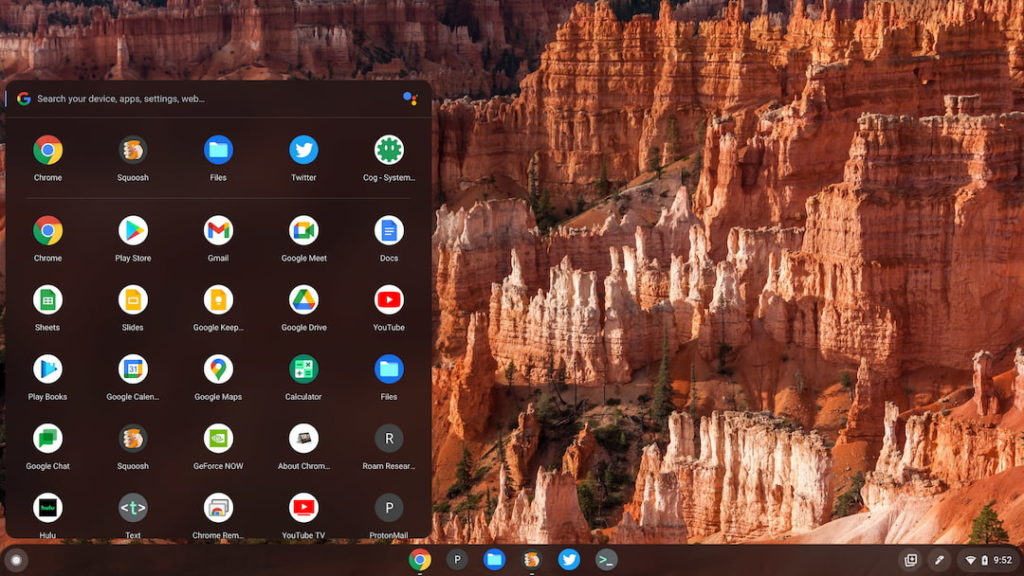Open ProtonMail from the app grid
This screenshot has height=576, width=1024.
(389, 507)
